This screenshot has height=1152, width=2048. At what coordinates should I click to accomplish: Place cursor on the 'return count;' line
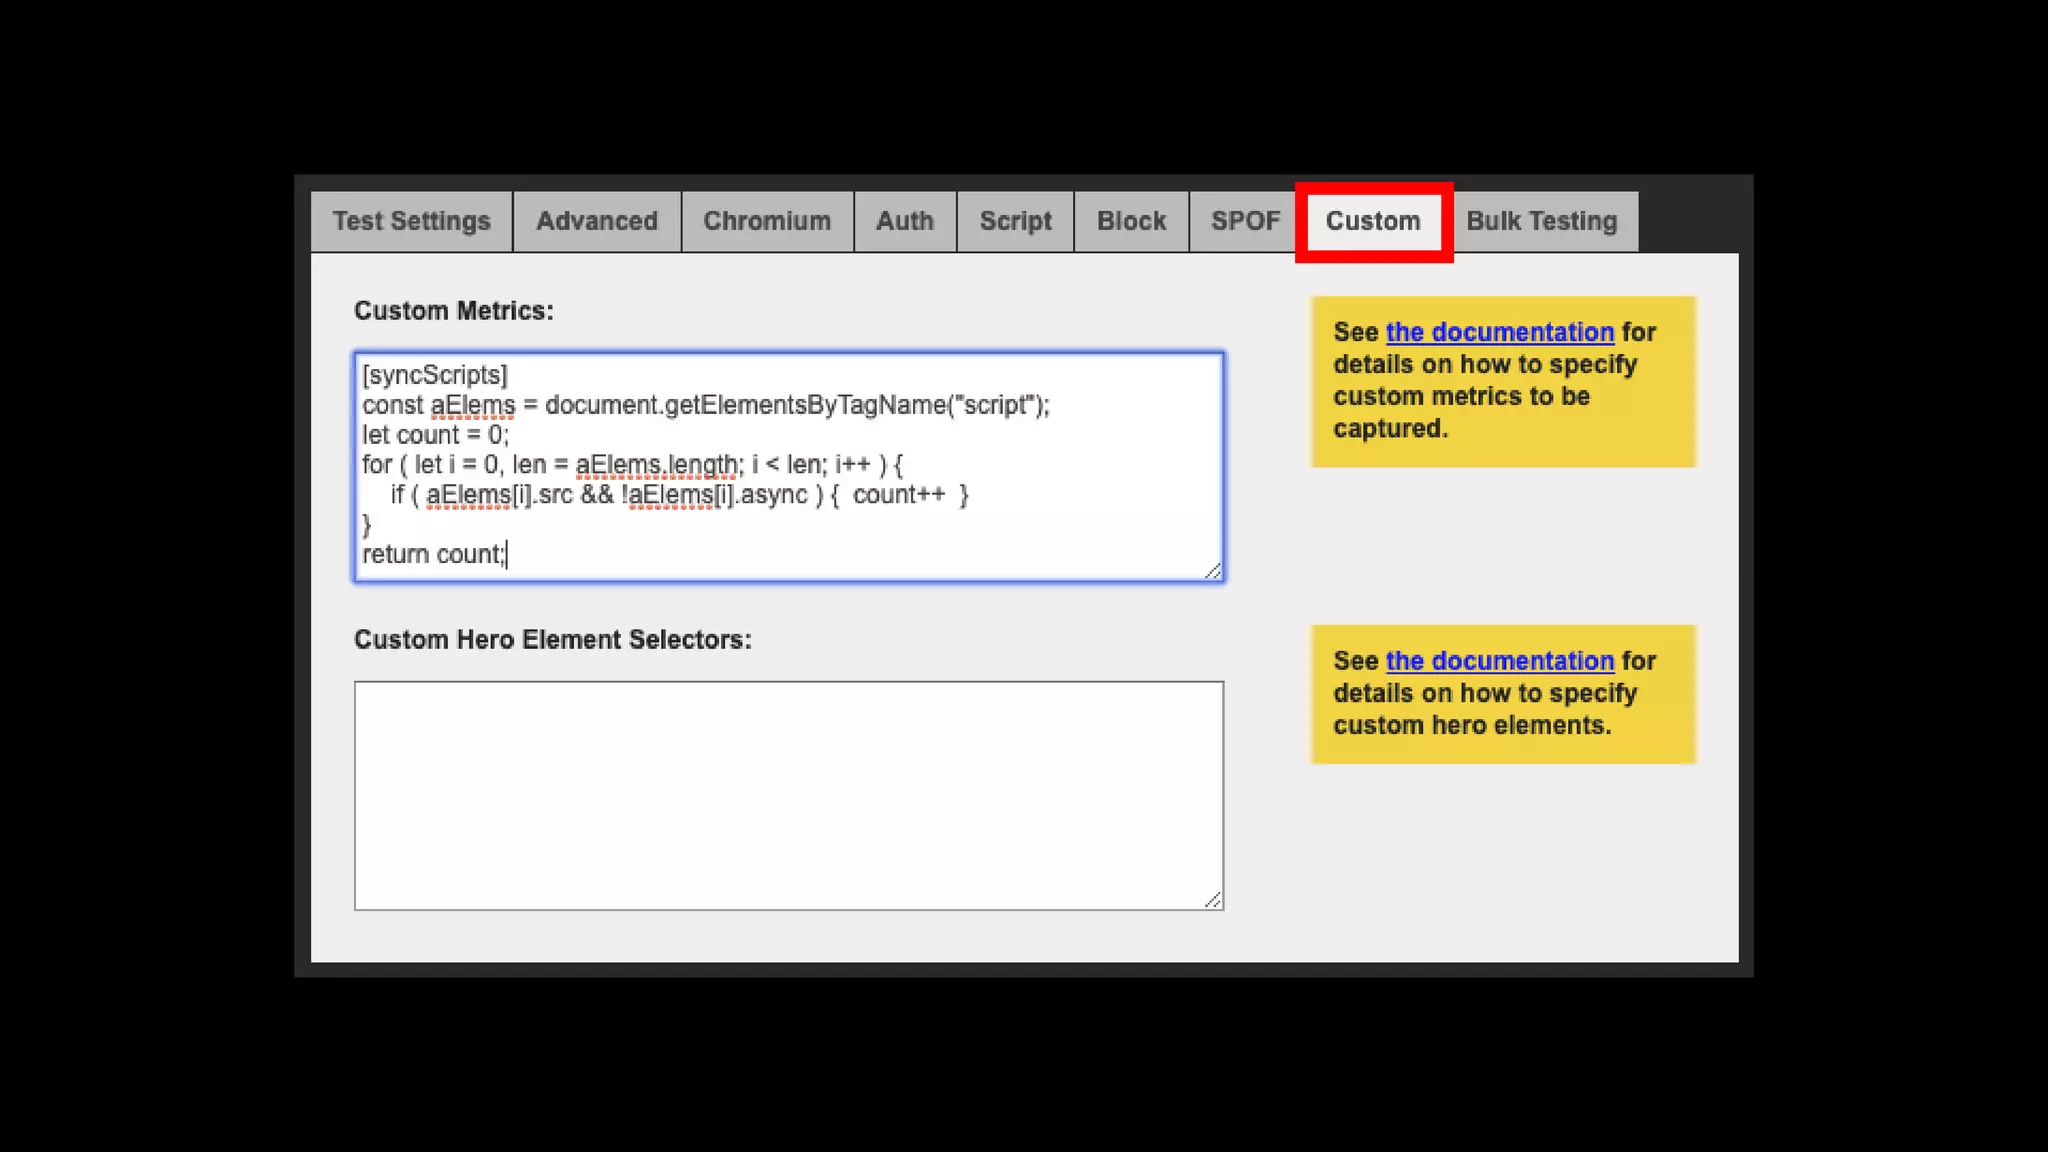433,554
